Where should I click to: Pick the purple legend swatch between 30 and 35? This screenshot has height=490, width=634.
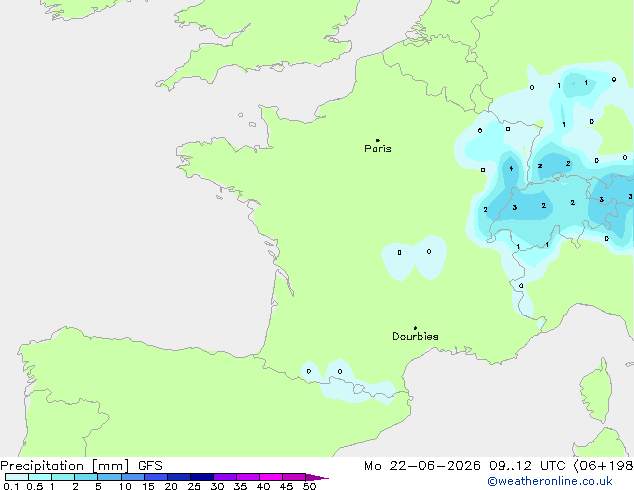click(x=225, y=477)
